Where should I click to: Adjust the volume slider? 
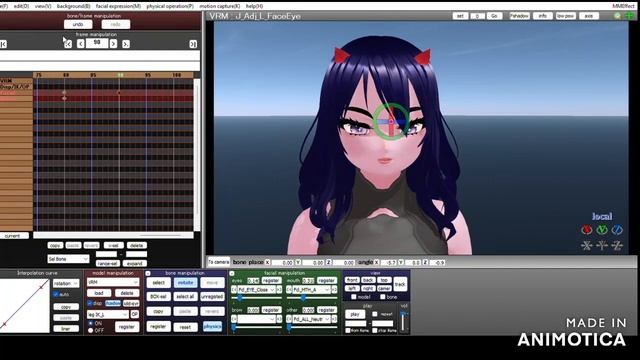click(x=403, y=321)
